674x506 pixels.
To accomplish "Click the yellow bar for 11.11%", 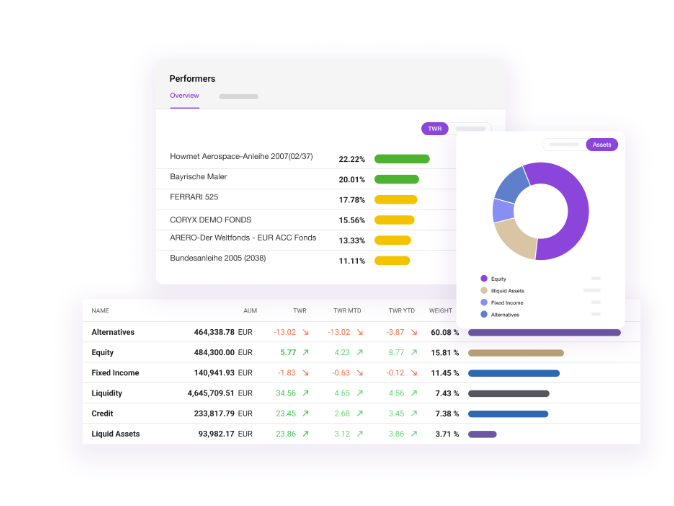I will 392,261.
